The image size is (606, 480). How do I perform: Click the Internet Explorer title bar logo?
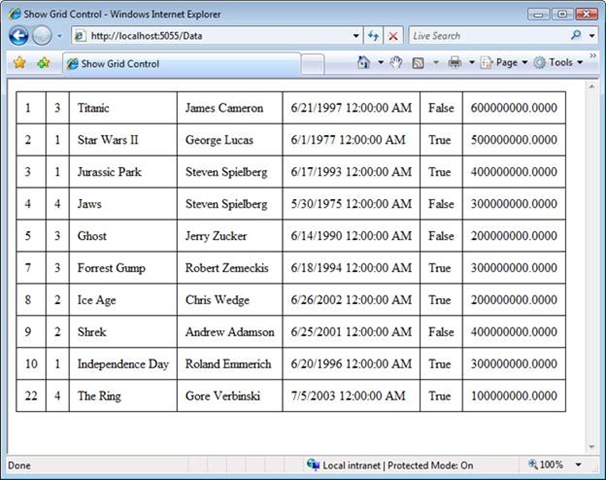[15, 14]
